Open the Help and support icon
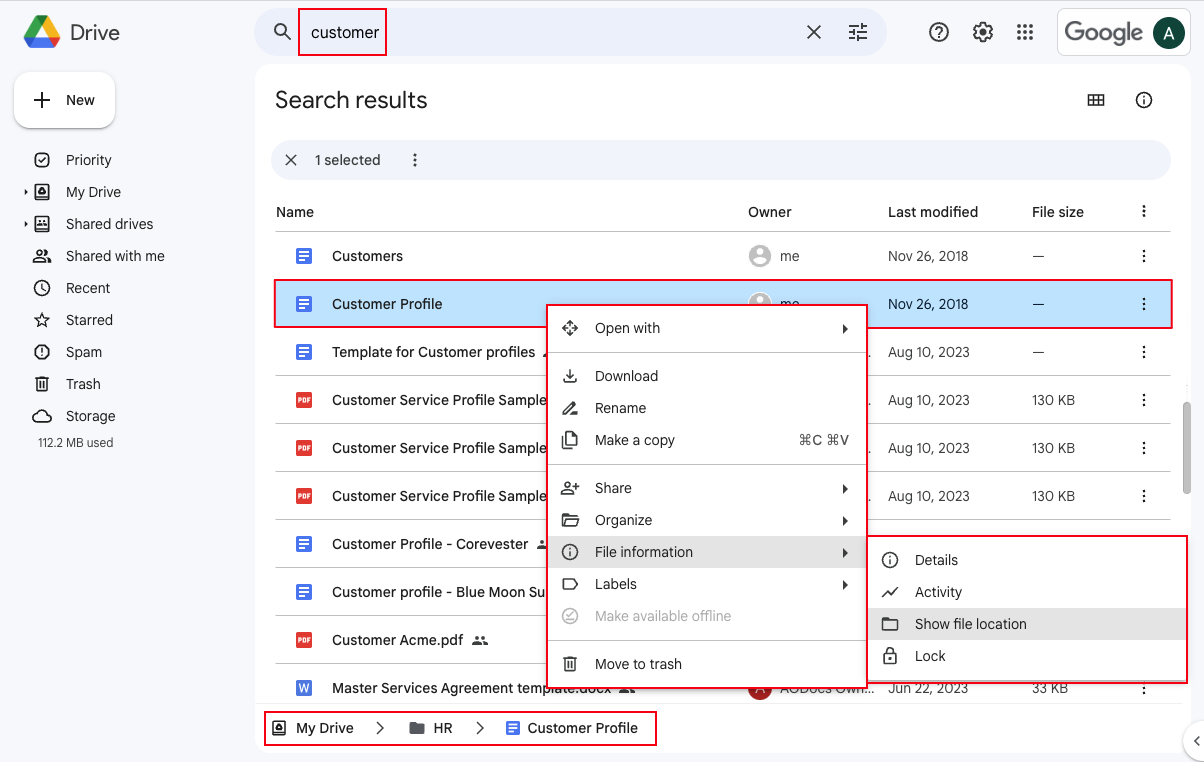The height and width of the screenshot is (762, 1204). (x=939, y=32)
